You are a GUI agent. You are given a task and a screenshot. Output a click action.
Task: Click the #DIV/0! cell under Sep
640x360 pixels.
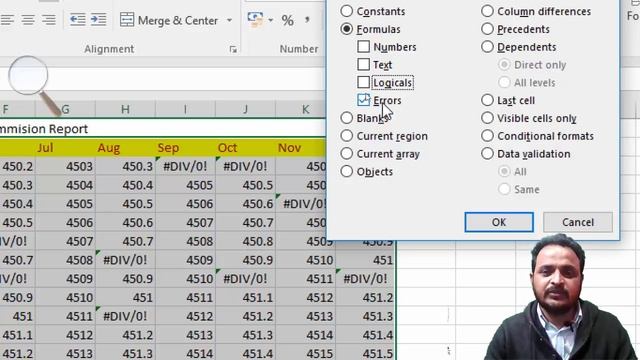tap(185, 166)
